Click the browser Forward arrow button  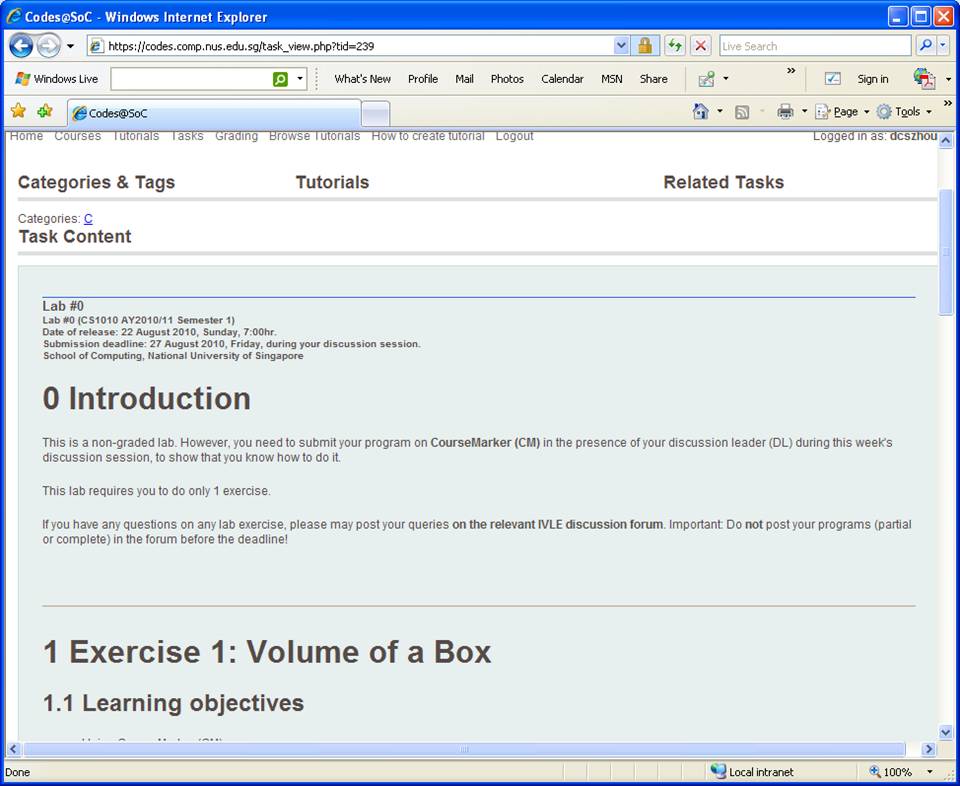pyautogui.click(x=49, y=46)
